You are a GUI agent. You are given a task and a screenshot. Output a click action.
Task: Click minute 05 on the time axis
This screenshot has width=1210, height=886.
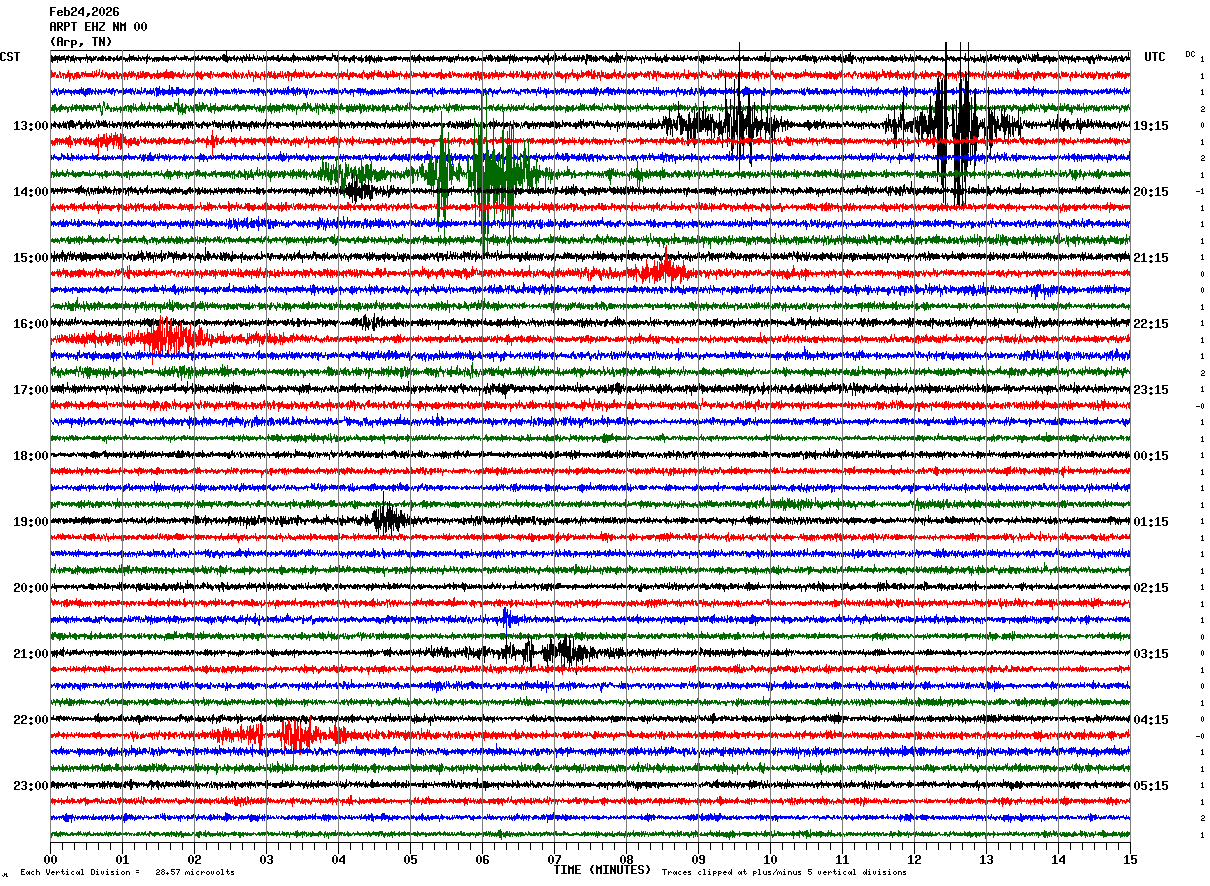[411, 859]
